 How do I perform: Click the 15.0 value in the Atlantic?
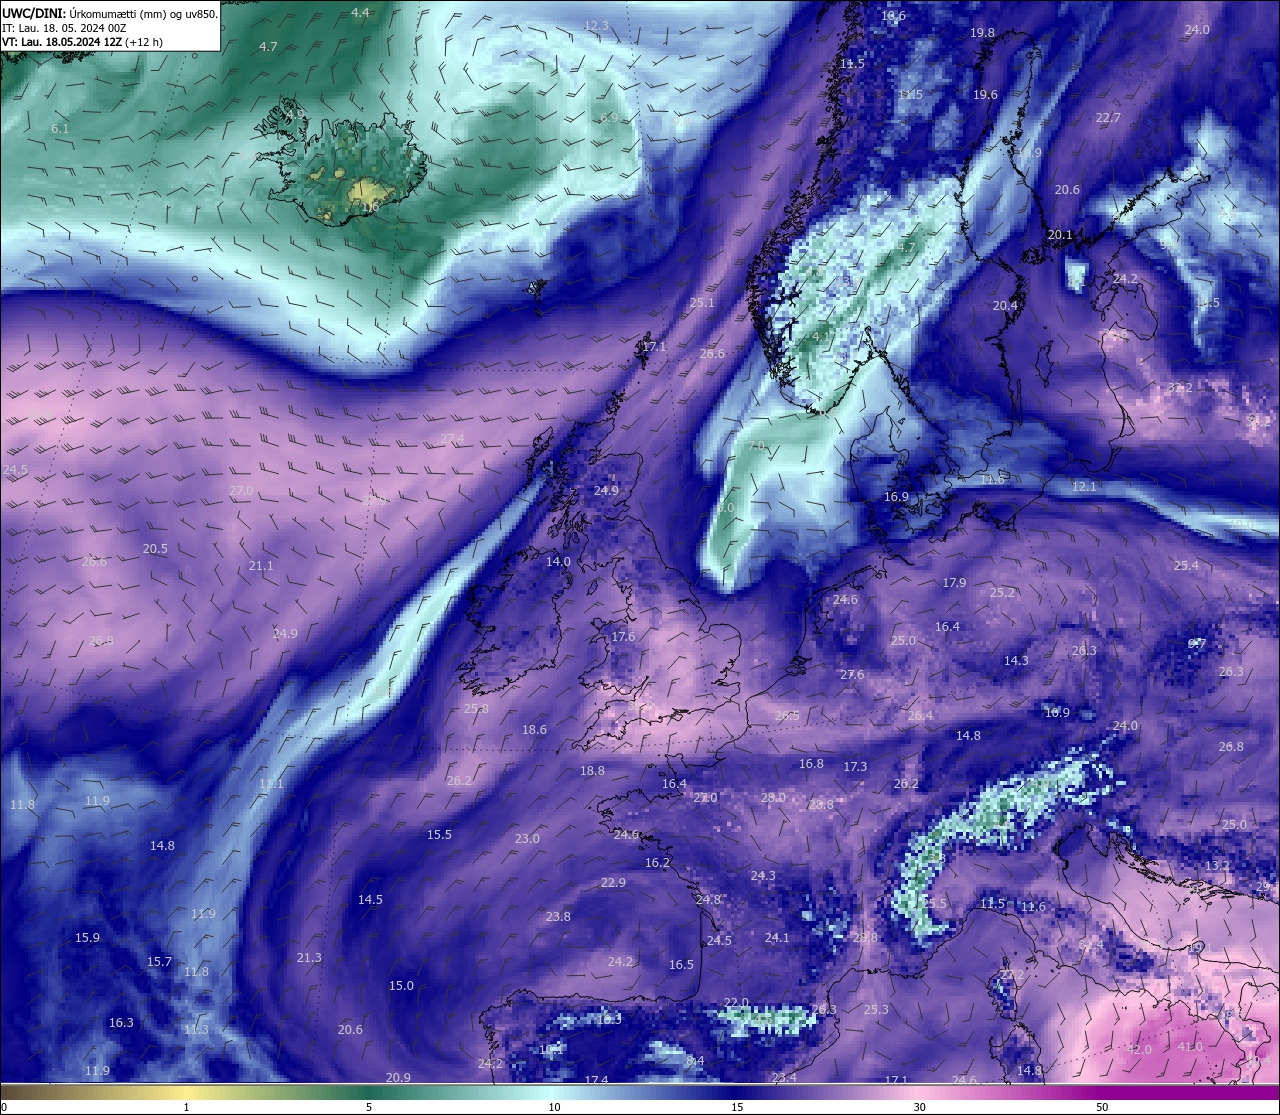point(401,986)
